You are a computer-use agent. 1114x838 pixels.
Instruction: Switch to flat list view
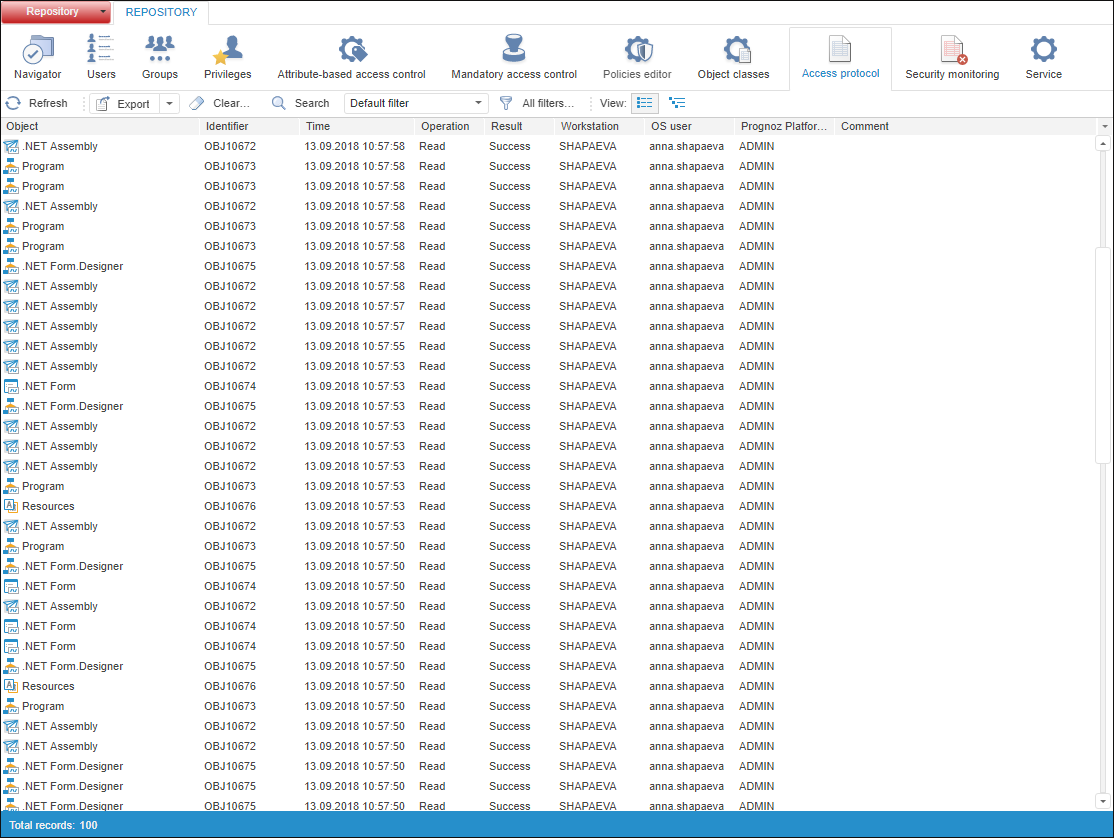tap(645, 103)
